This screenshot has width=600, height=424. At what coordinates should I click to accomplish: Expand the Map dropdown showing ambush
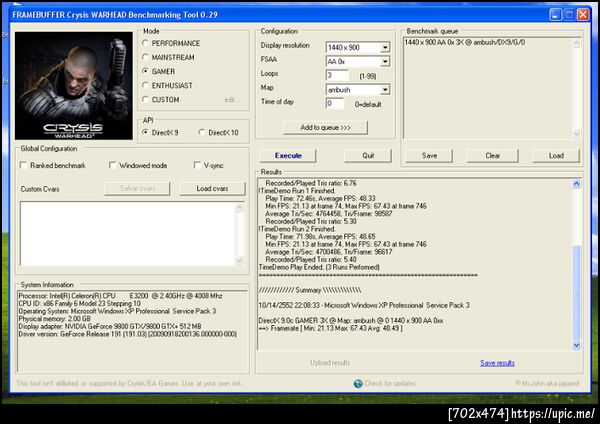coord(385,90)
